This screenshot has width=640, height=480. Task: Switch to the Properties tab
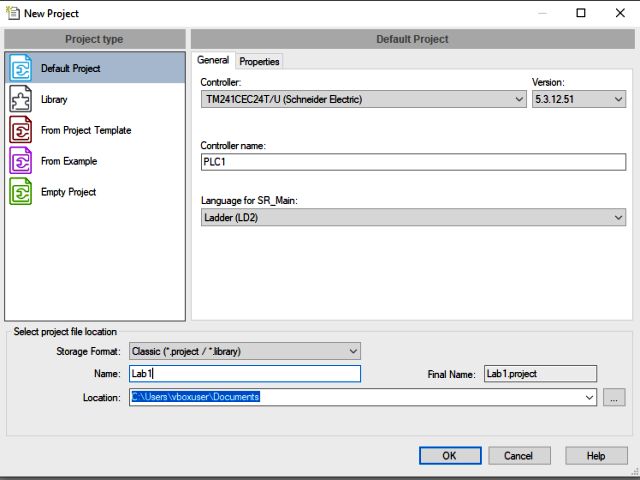(x=259, y=62)
